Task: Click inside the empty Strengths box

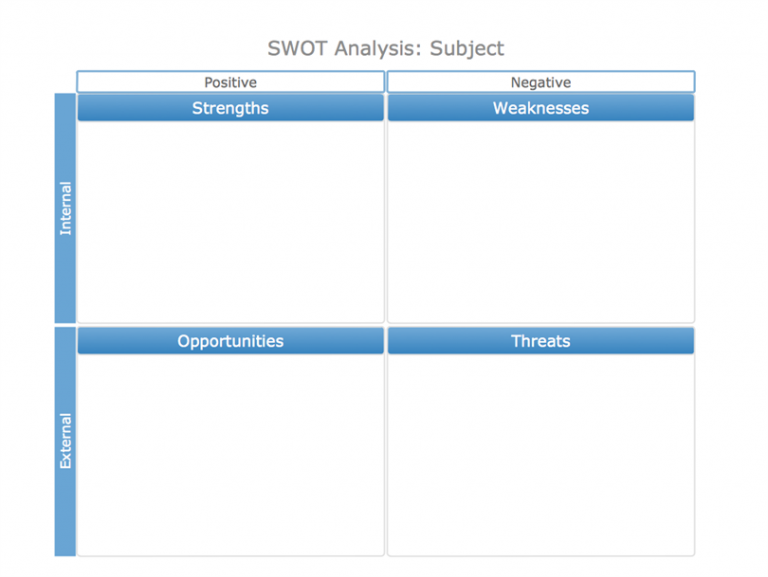Action: pos(230,221)
